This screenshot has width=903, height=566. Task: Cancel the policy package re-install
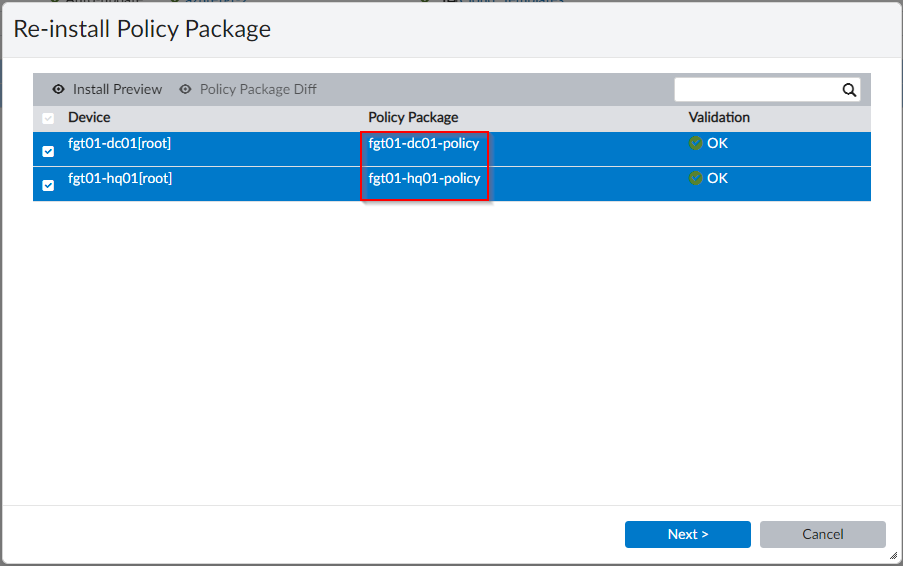[822, 534]
